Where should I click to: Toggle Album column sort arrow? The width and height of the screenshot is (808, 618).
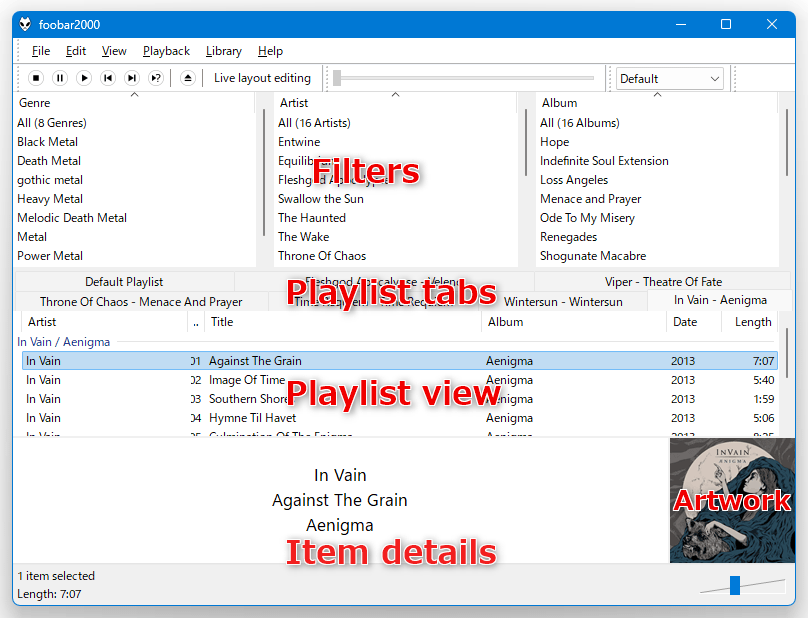[x=657, y=95]
